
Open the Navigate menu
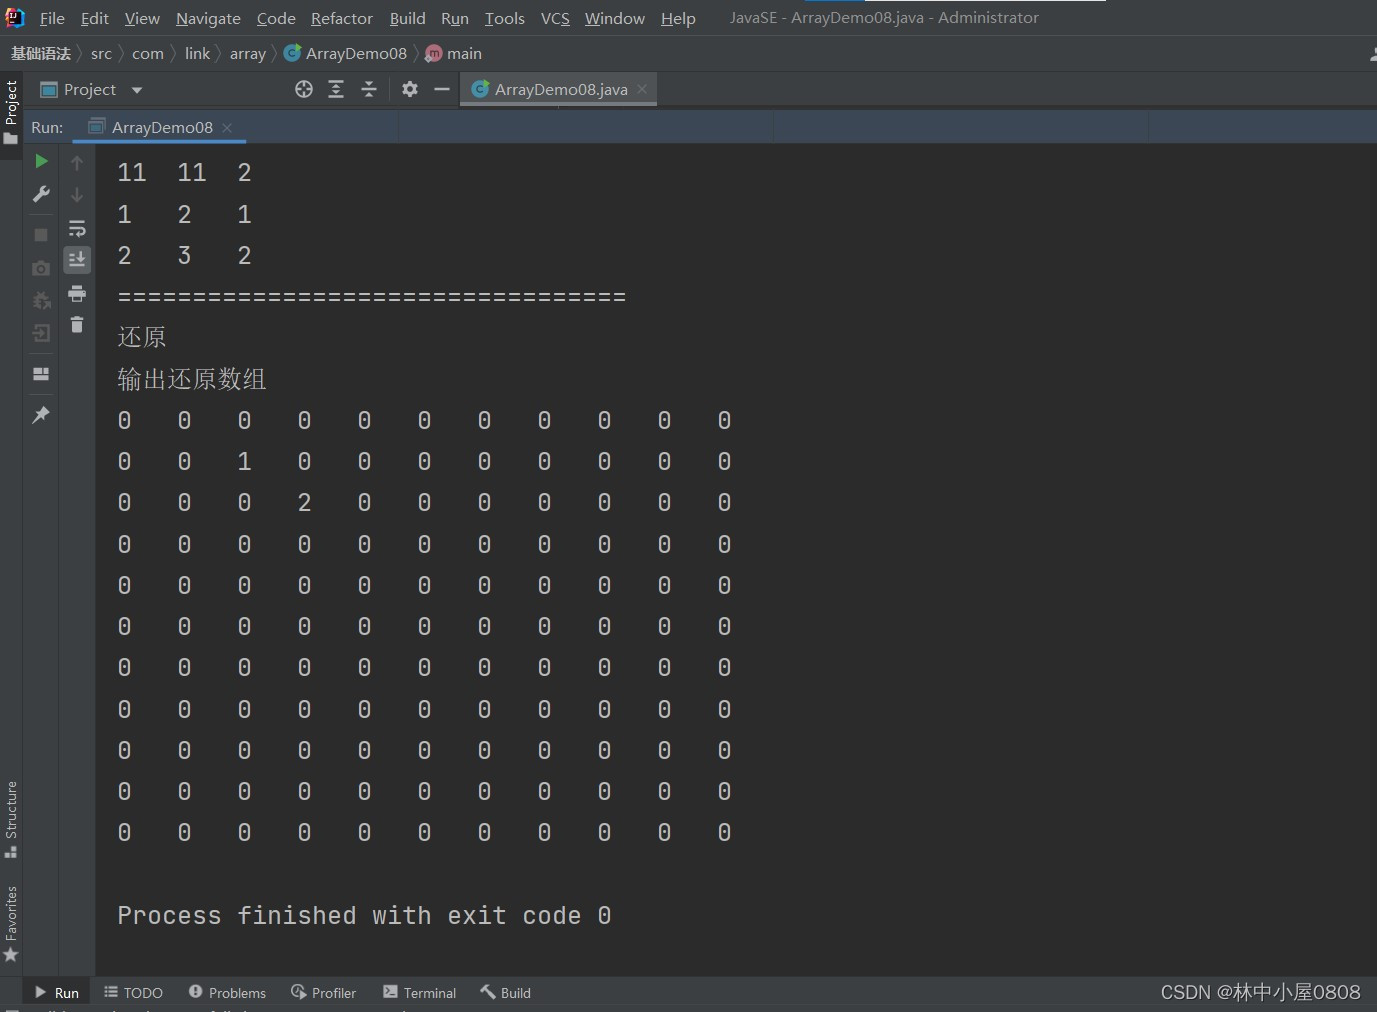208,18
